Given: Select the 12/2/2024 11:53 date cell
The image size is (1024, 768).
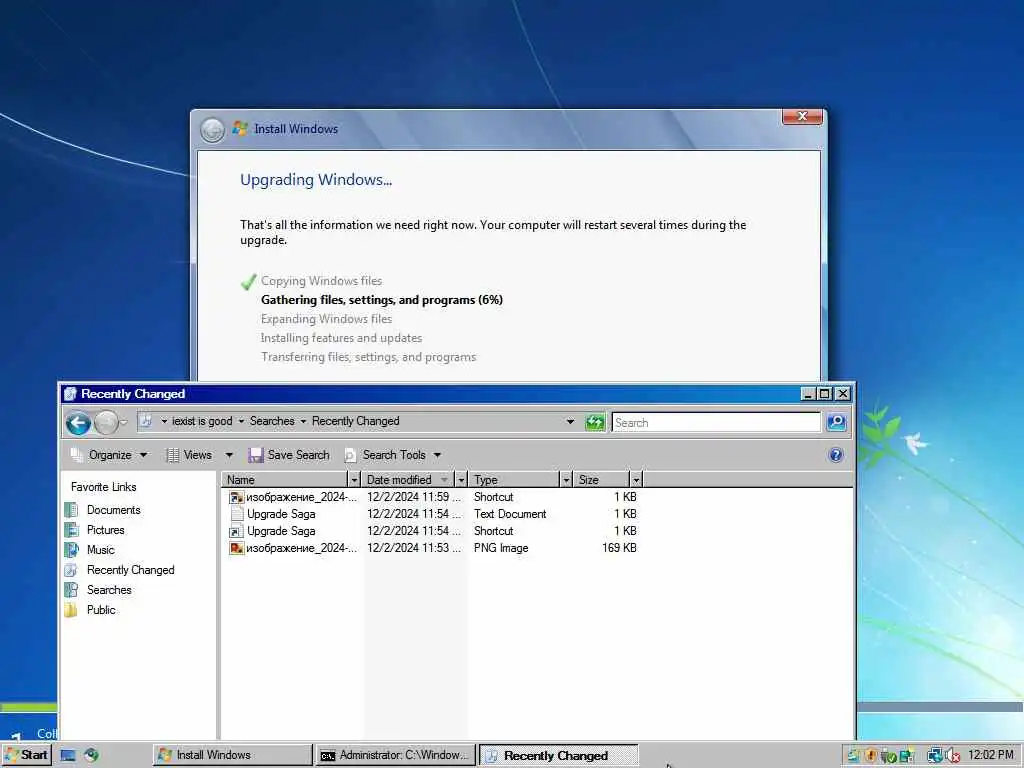Looking at the screenshot, I should pos(413,548).
